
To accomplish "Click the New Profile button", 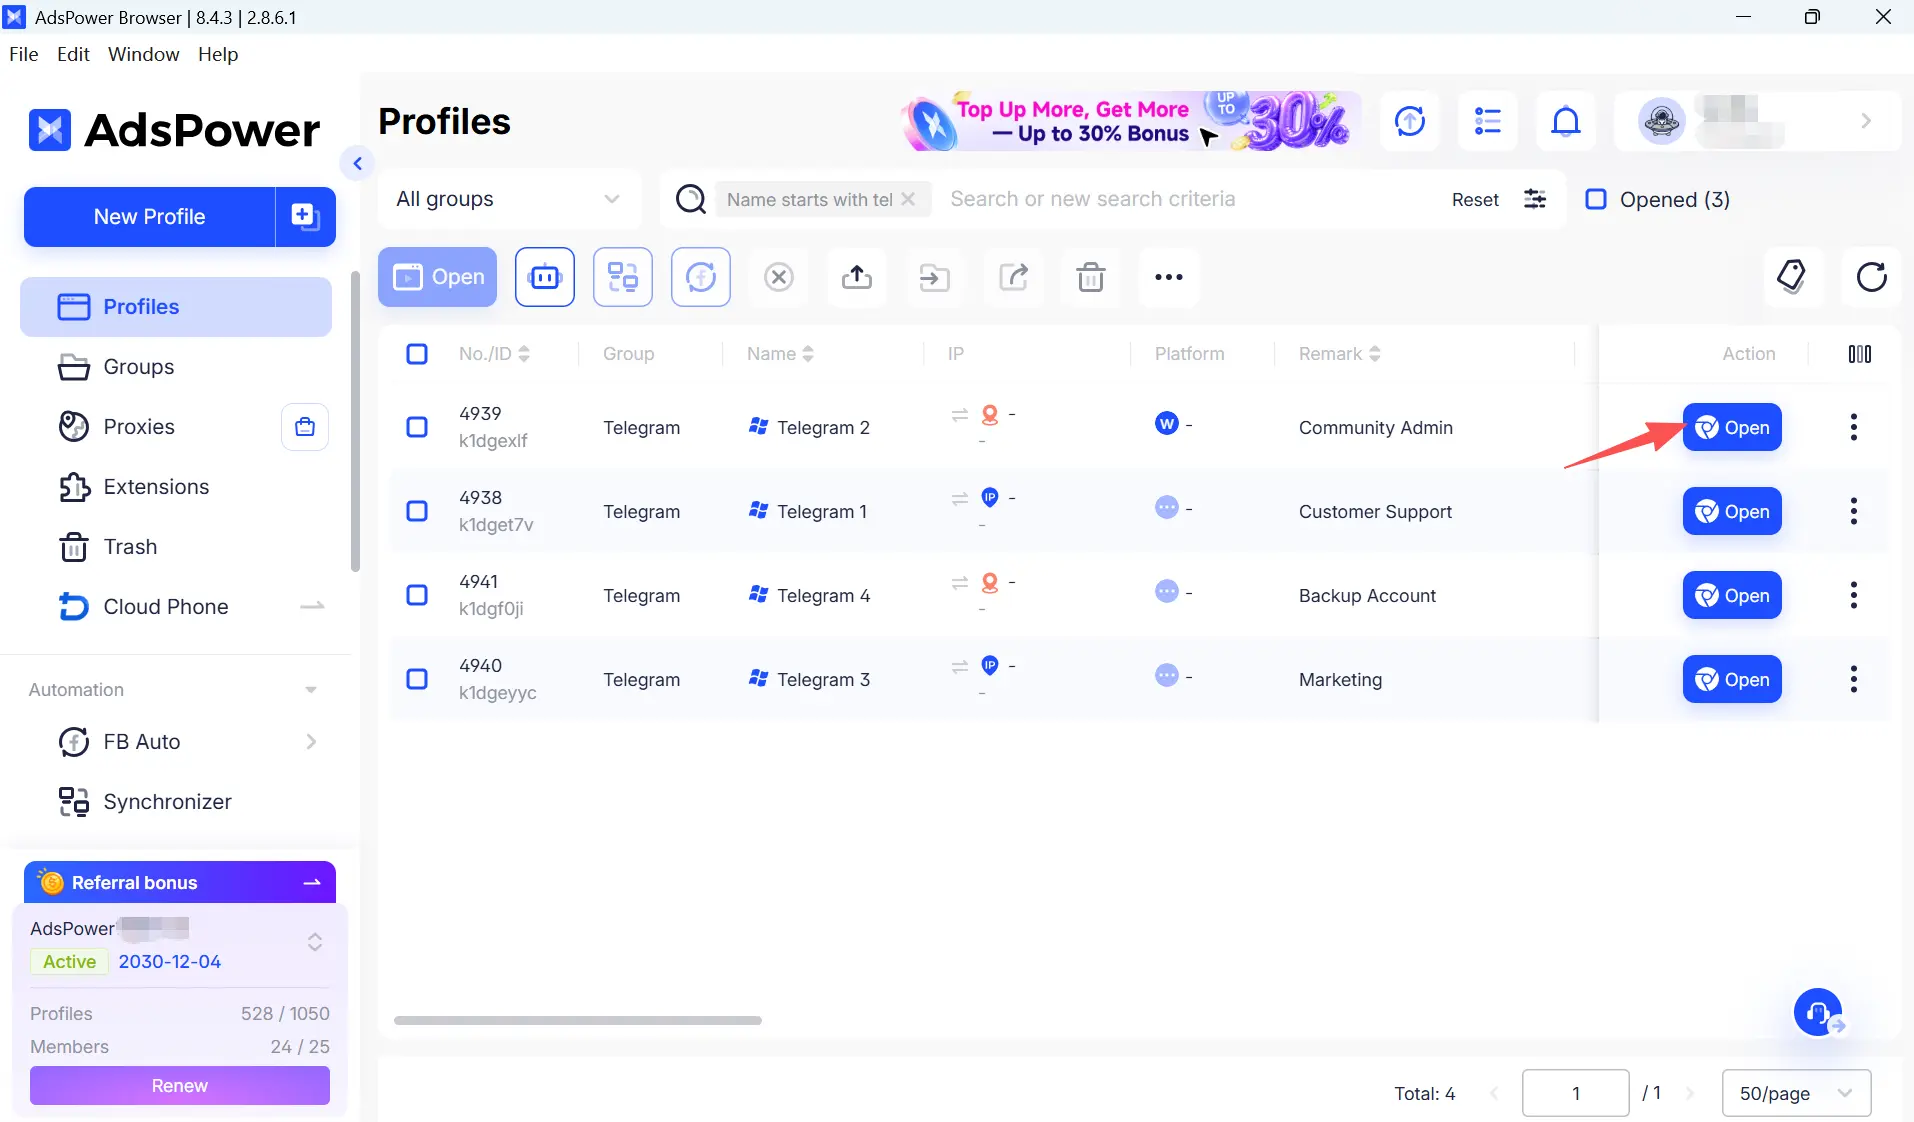I will pos(150,216).
